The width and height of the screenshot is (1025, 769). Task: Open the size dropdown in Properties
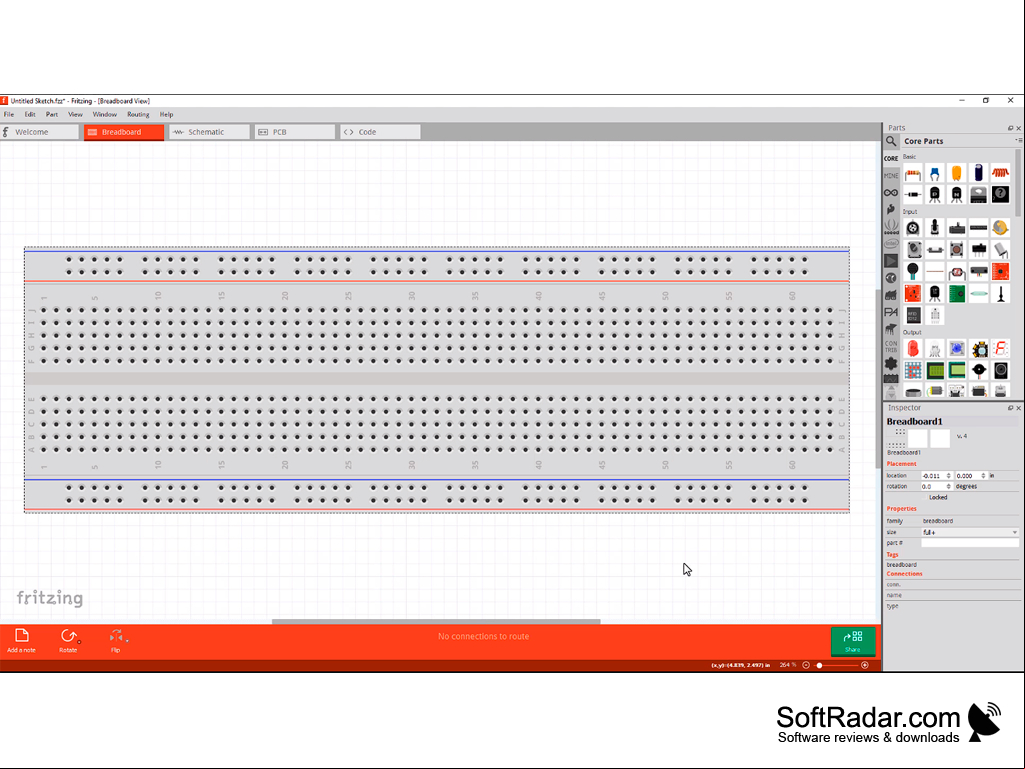[969, 532]
